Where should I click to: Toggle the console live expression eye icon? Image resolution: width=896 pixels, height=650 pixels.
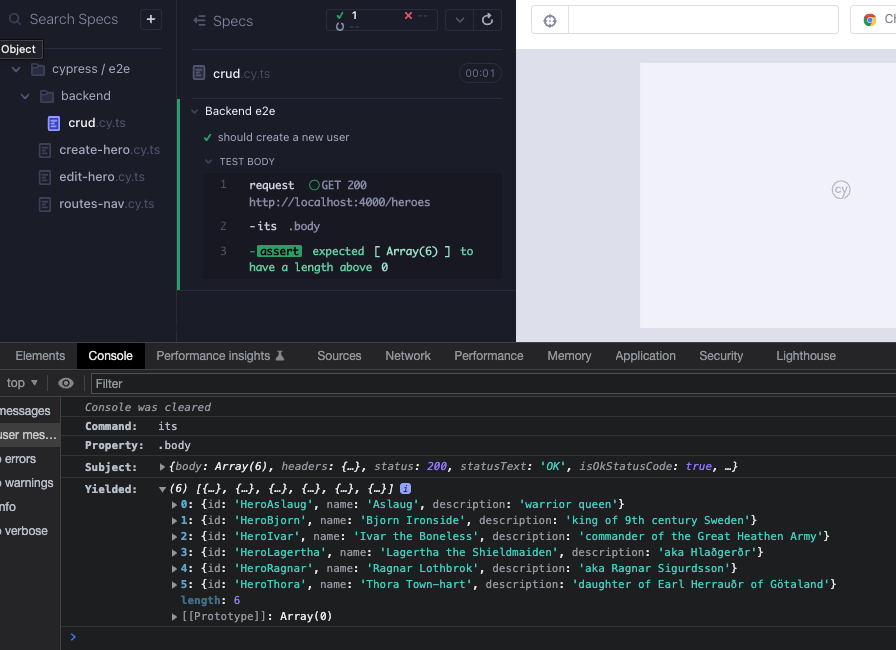point(66,383)
